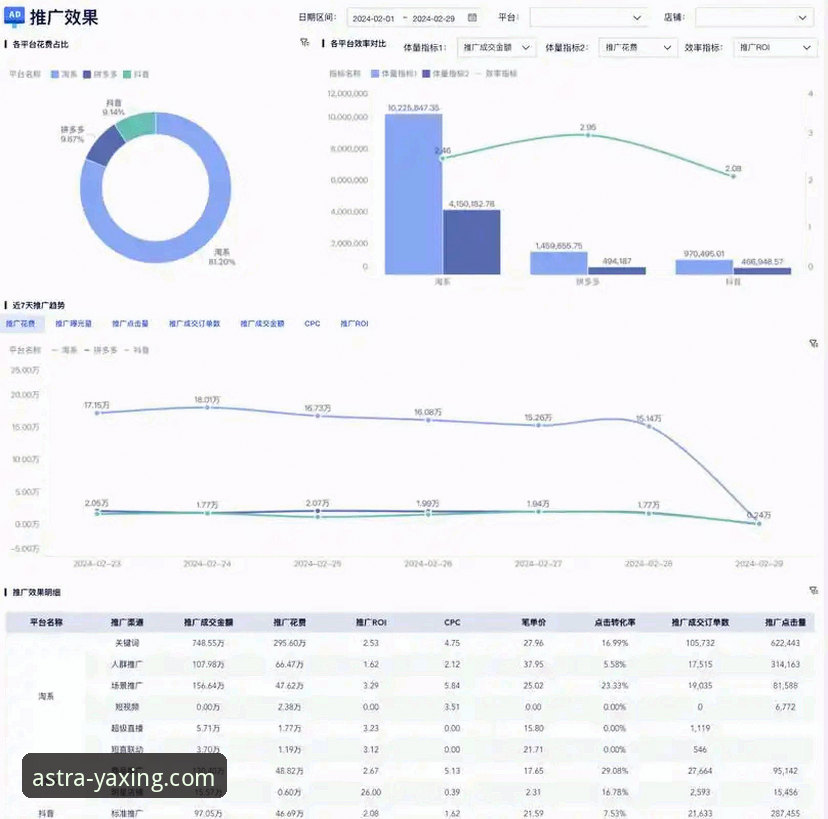Toggle 拼多多 legend in donut chart

pos(102,74)
